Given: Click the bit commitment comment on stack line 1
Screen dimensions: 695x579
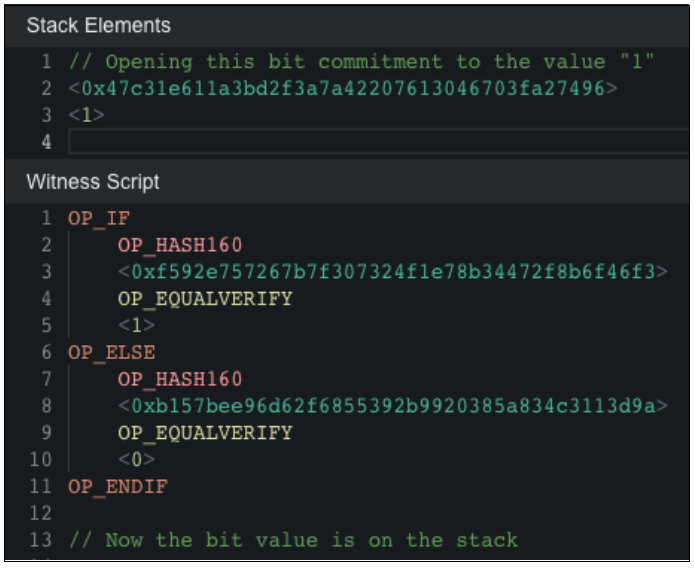Looking at the screenshot, I should click(x=361, y=62).
